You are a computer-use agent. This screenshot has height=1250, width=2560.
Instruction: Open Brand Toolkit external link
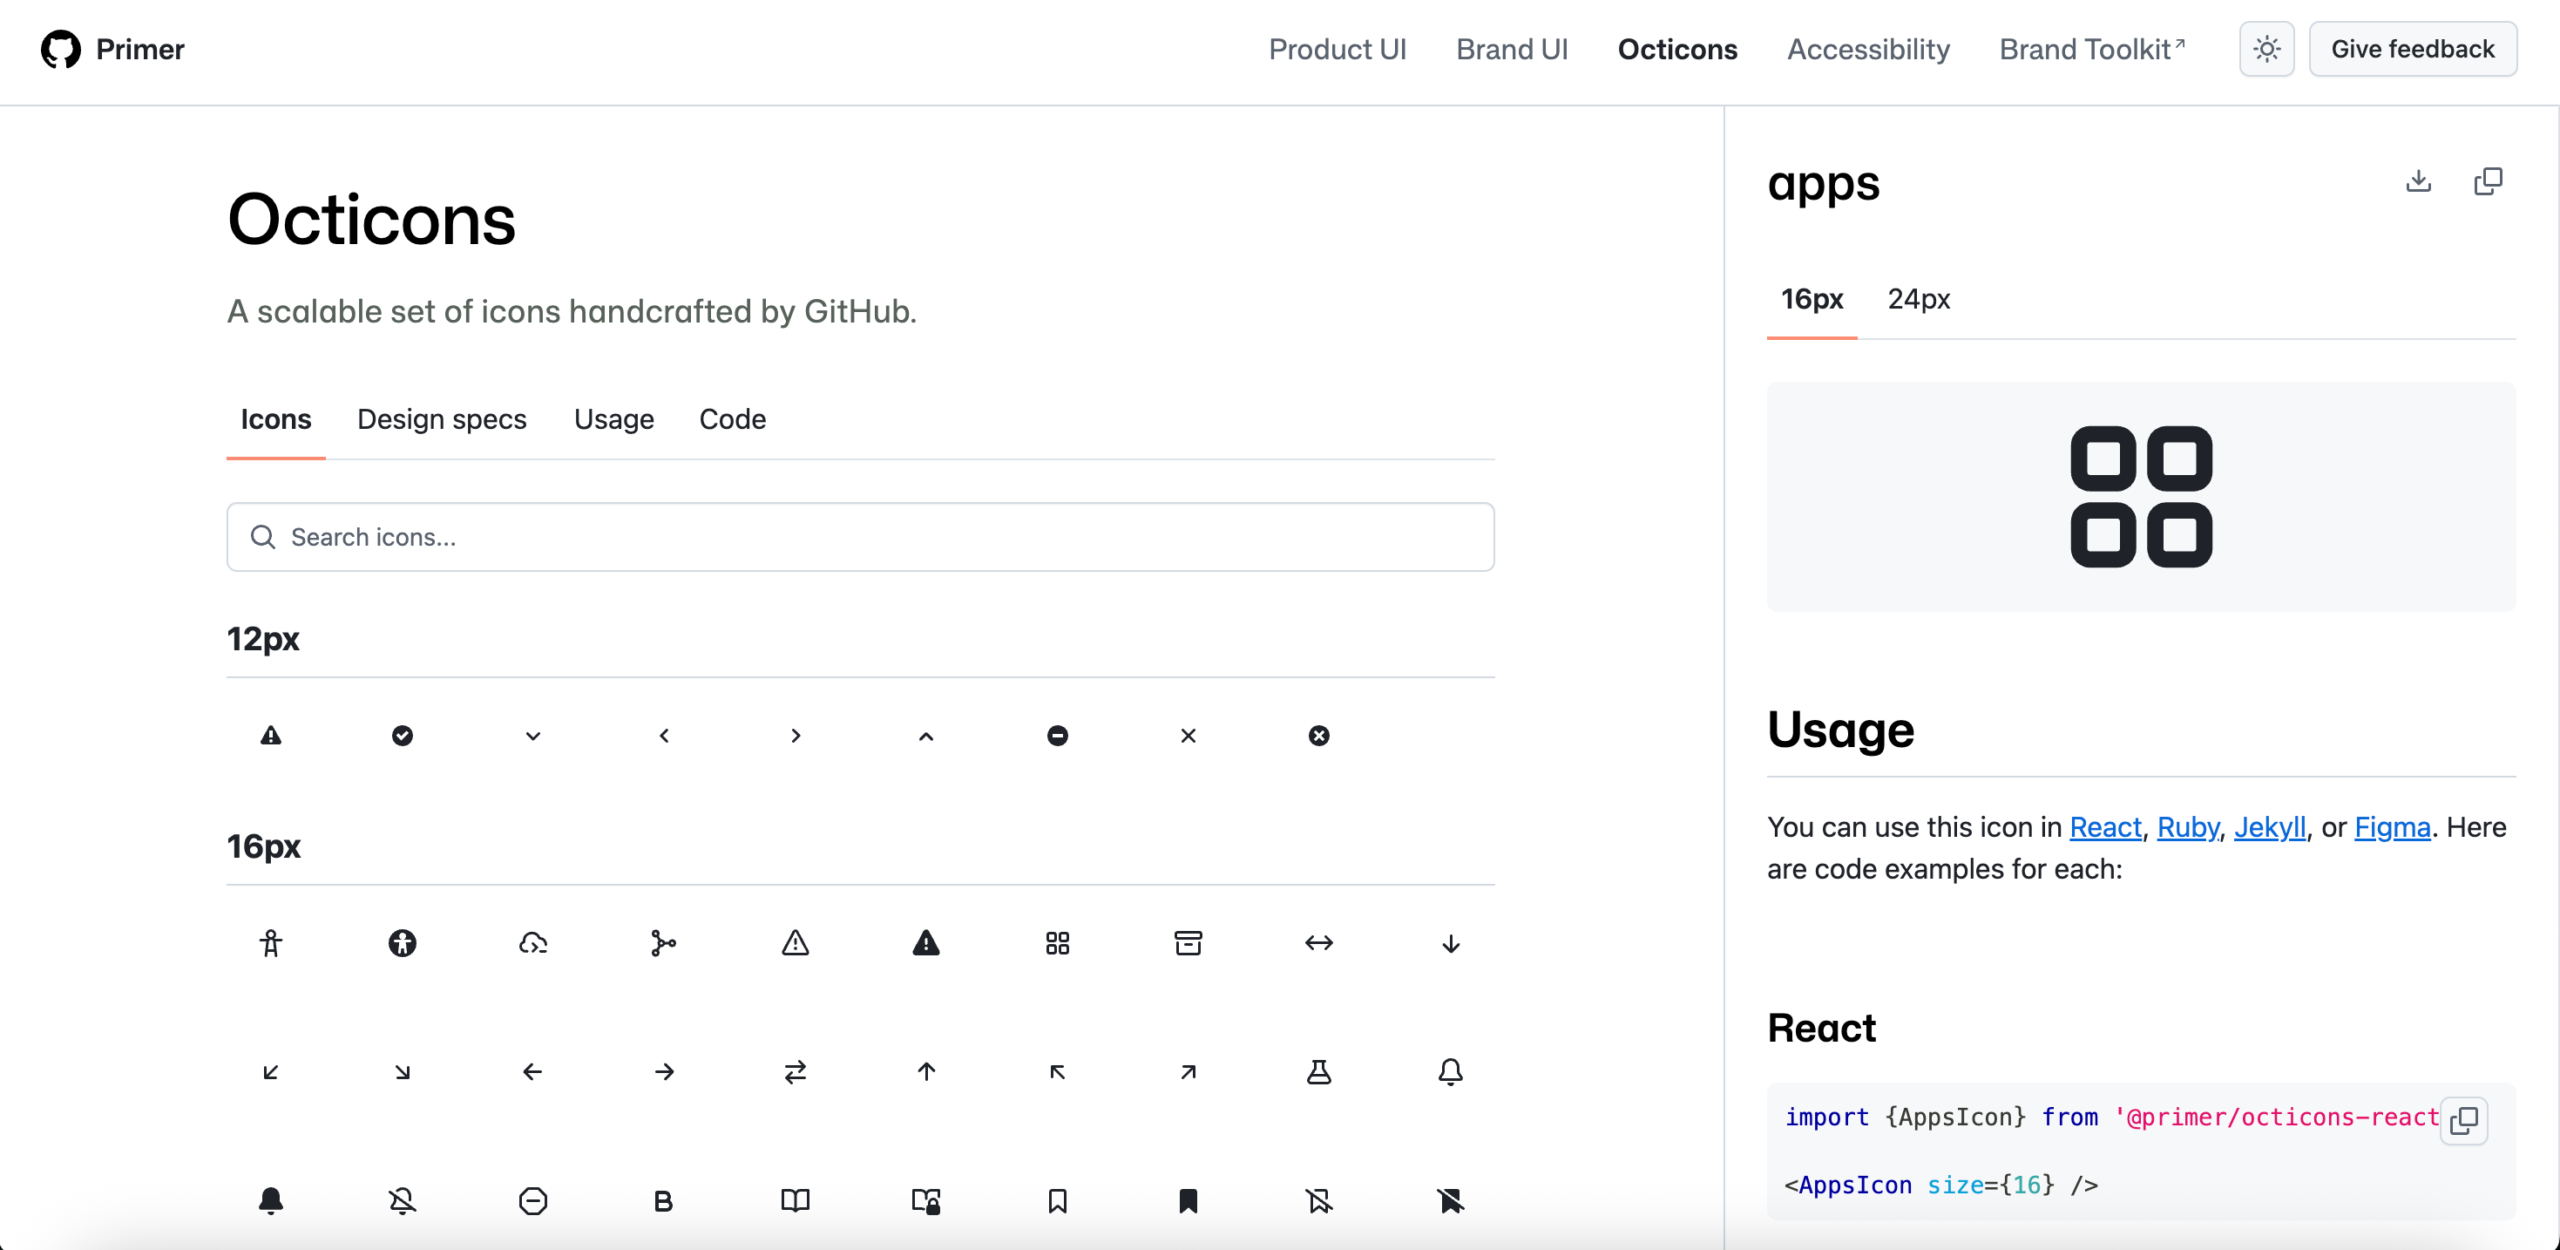(x=2092, y=49)
